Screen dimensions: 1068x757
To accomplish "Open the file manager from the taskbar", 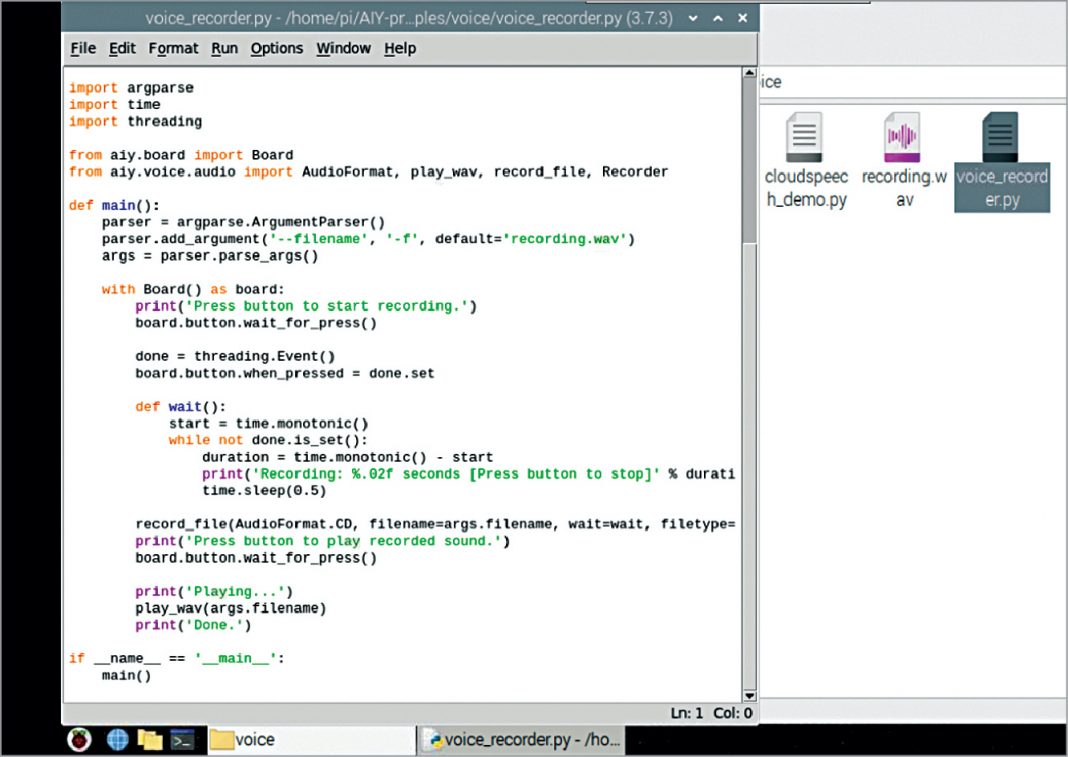I will click(x=149, y=740).
